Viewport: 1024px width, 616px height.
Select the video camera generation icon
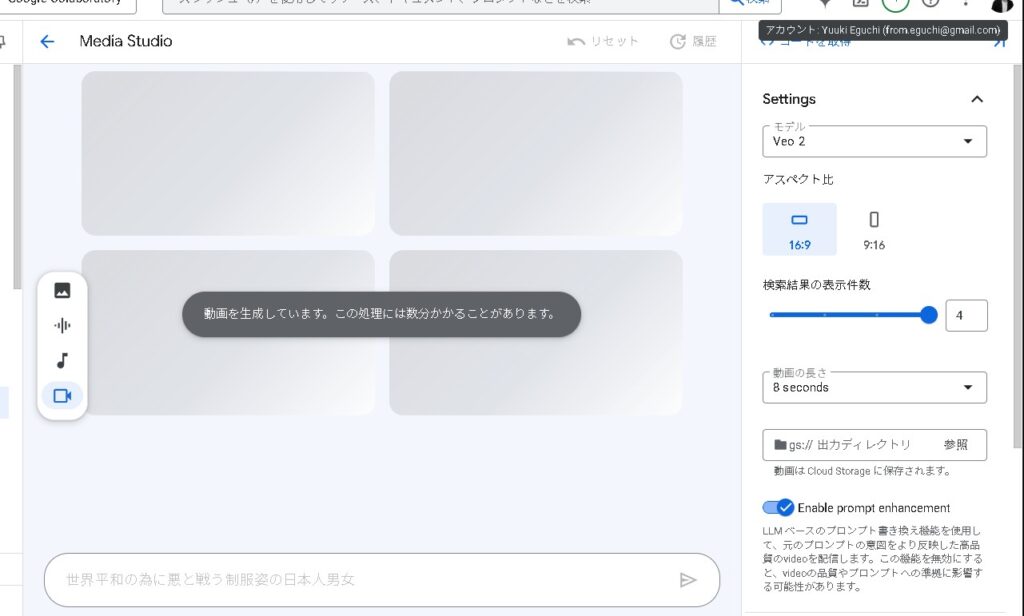(x=62, y=396)
